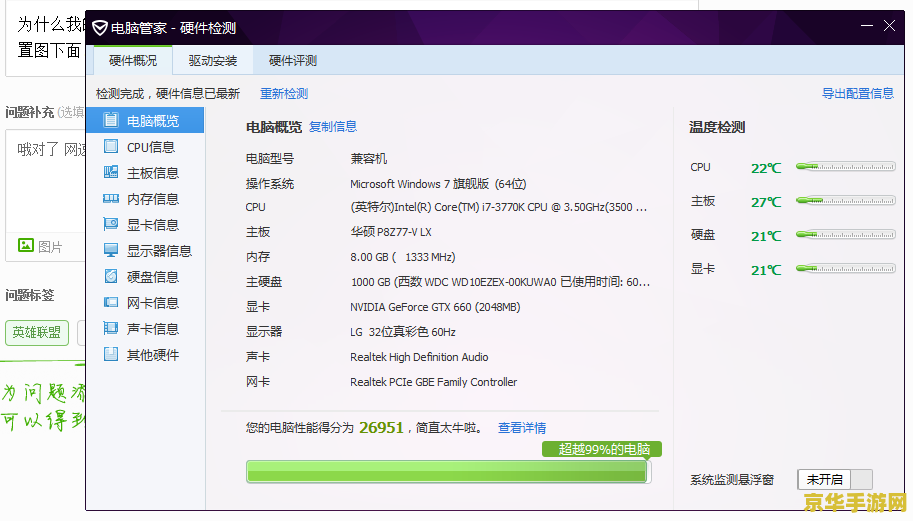913x521 pixels.
Task: Click the LG 32位真彩色 60Hz text
Action: click(x=403, y=332)
